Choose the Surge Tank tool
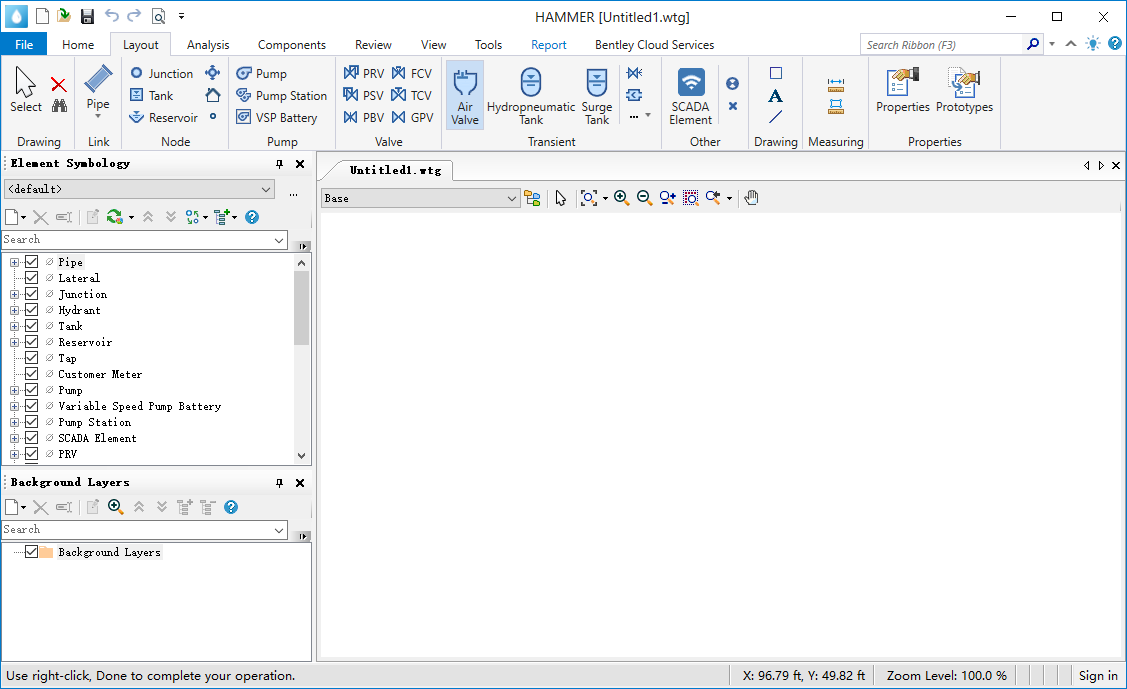The height and width of the screenshot is (689, 1127). [x=597, y=96]
